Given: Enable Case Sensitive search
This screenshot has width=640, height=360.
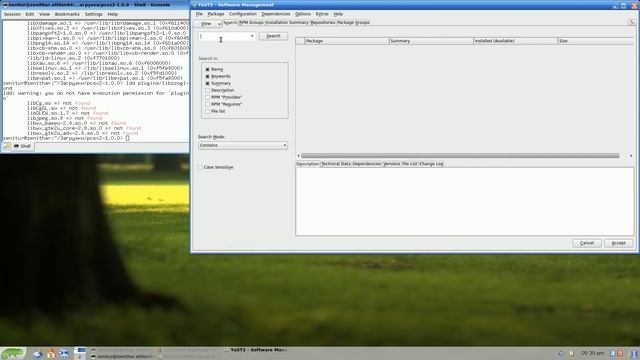Looking at the screenshot, I should click(200, 167).
